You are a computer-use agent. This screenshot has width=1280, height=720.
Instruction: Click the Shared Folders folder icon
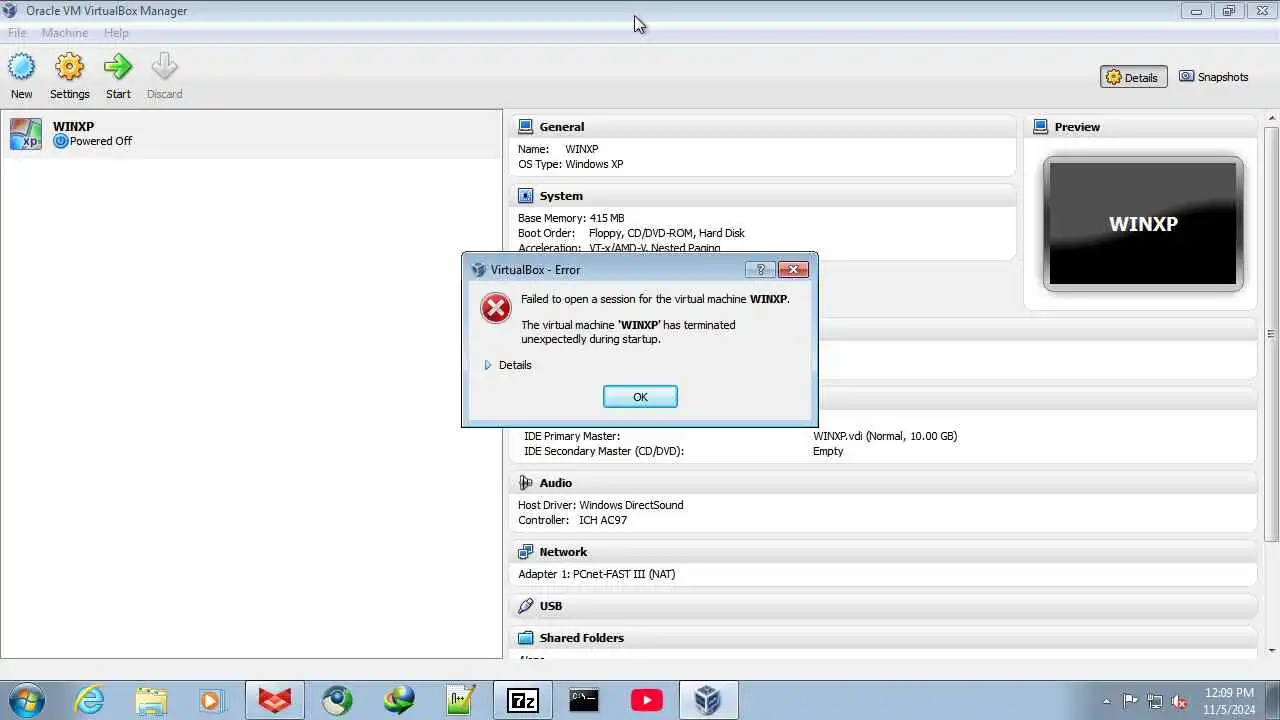pos(525,638)
